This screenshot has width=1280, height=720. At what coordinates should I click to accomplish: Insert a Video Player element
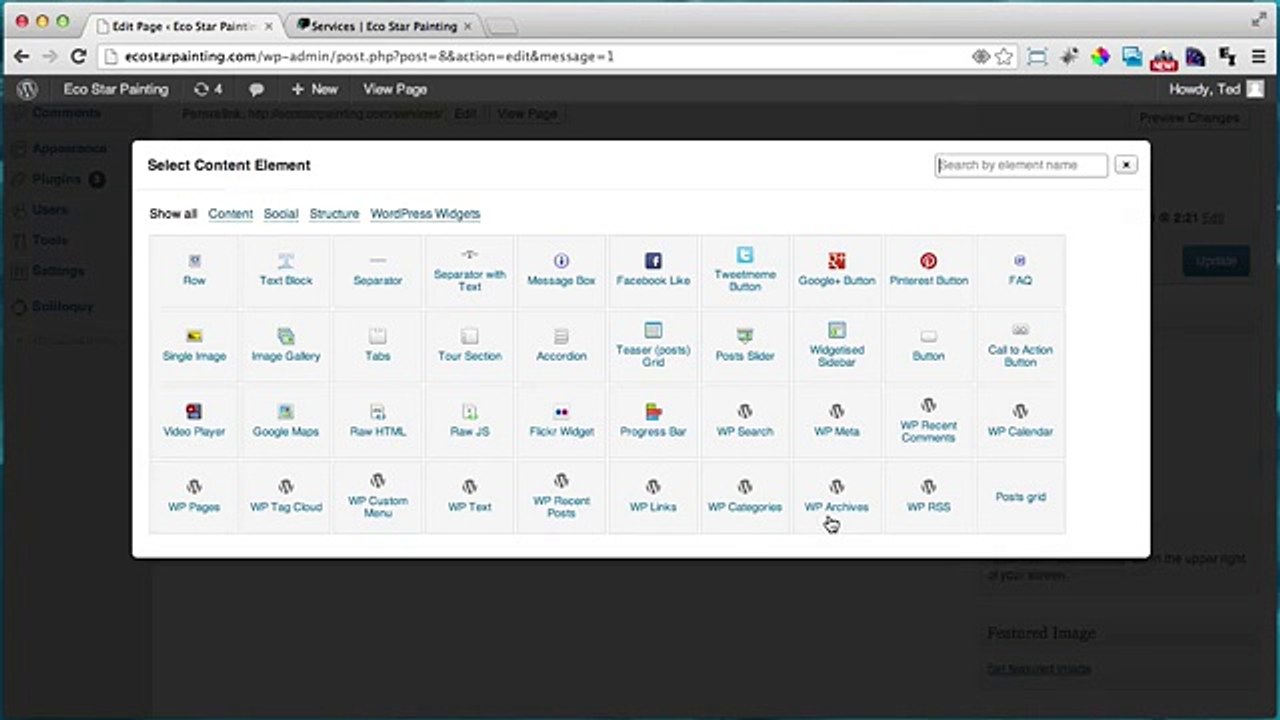tap(194, 422)
